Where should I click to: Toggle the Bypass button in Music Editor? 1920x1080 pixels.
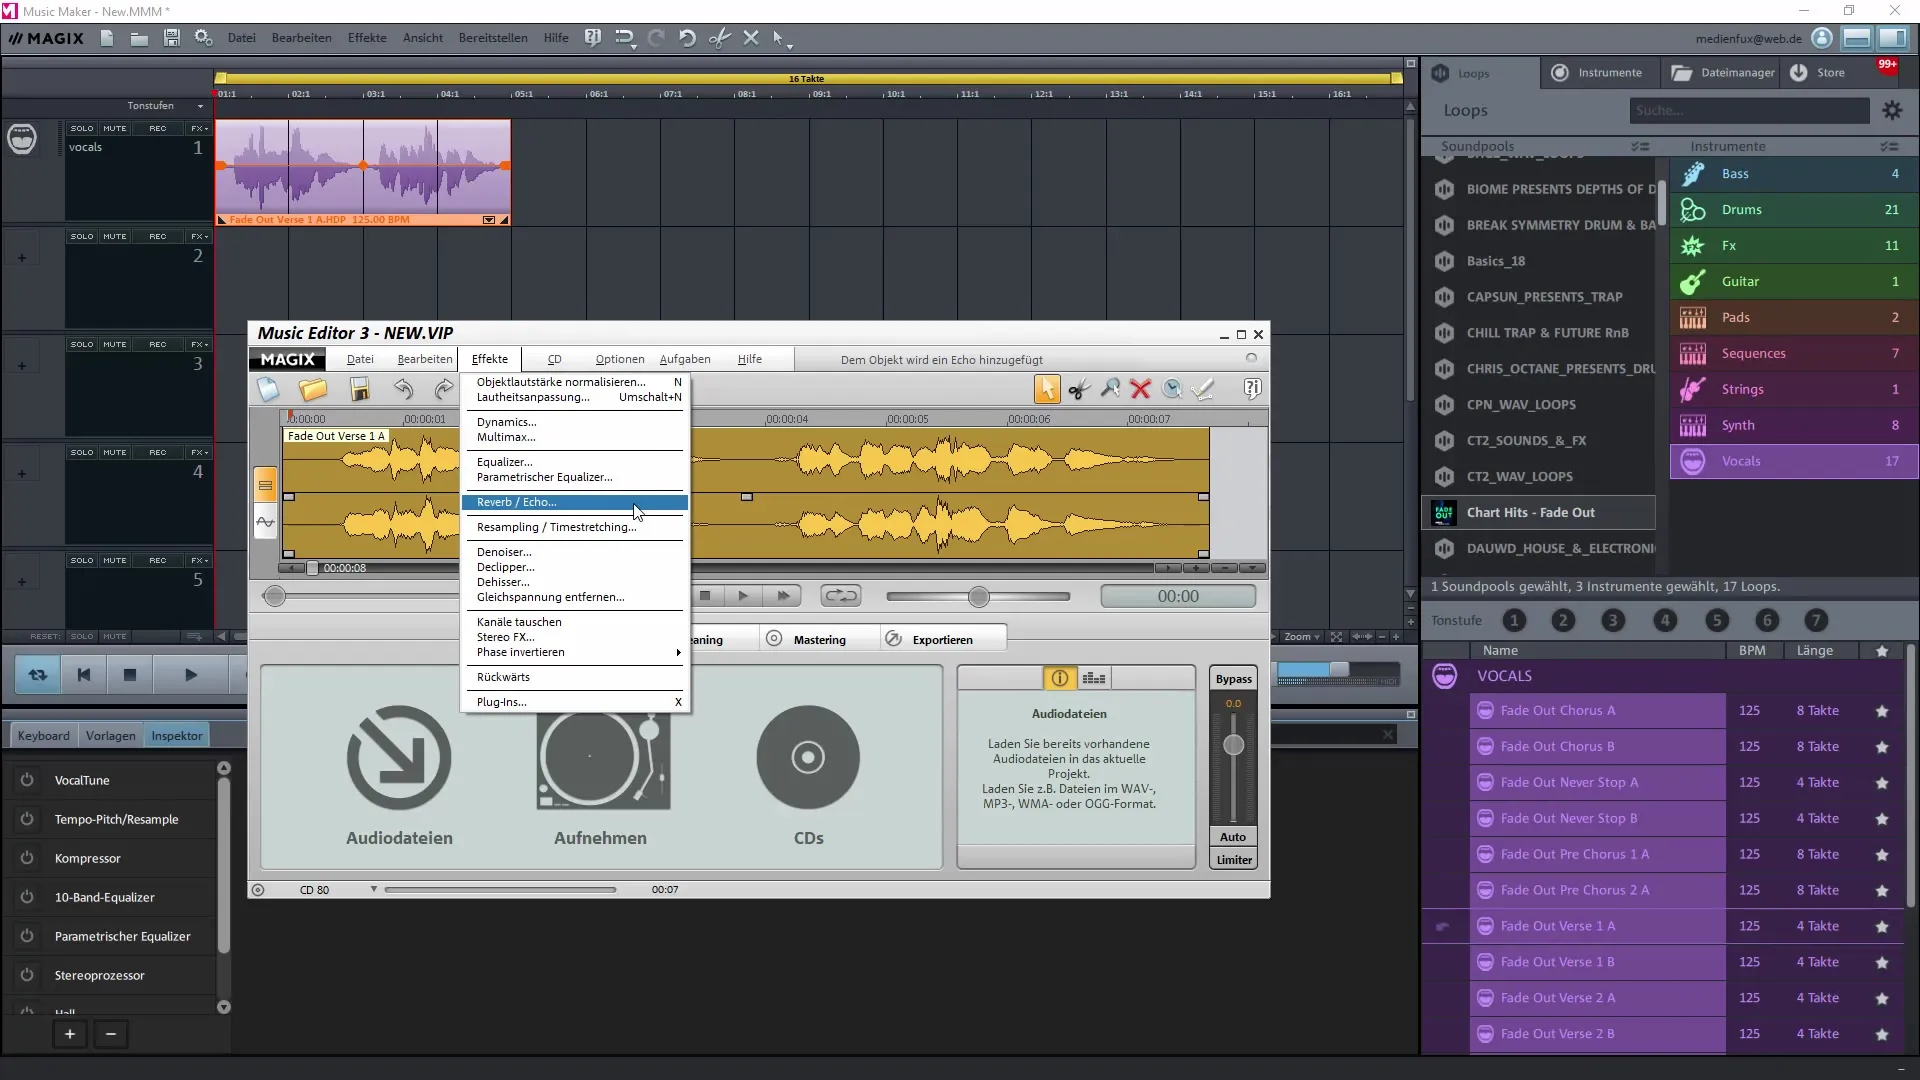tap(1233, 679)
